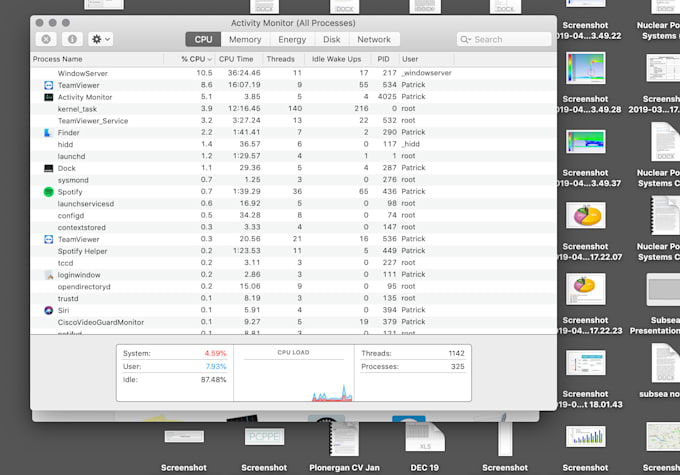Viewport: 680px width, 475px height.
Task: Sort by Process Name column header
Action: (98, 59)
